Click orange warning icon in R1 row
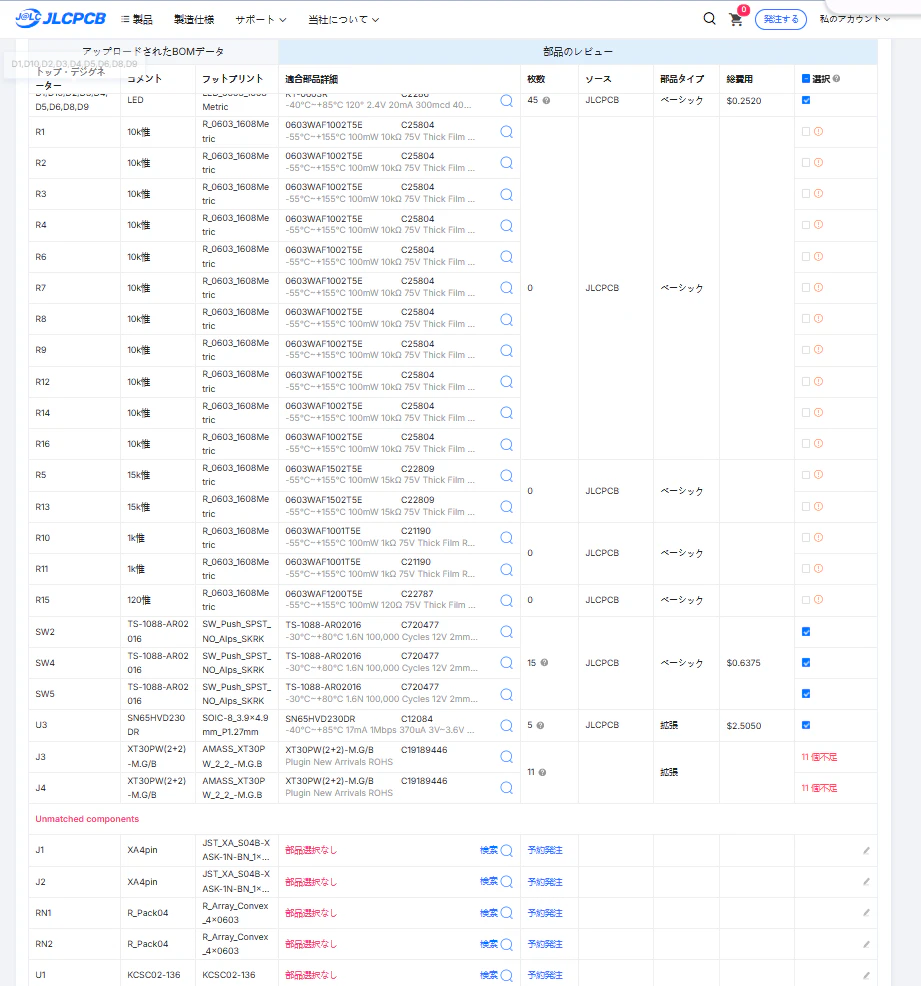The image size is (921, 986). click(819, 131)
